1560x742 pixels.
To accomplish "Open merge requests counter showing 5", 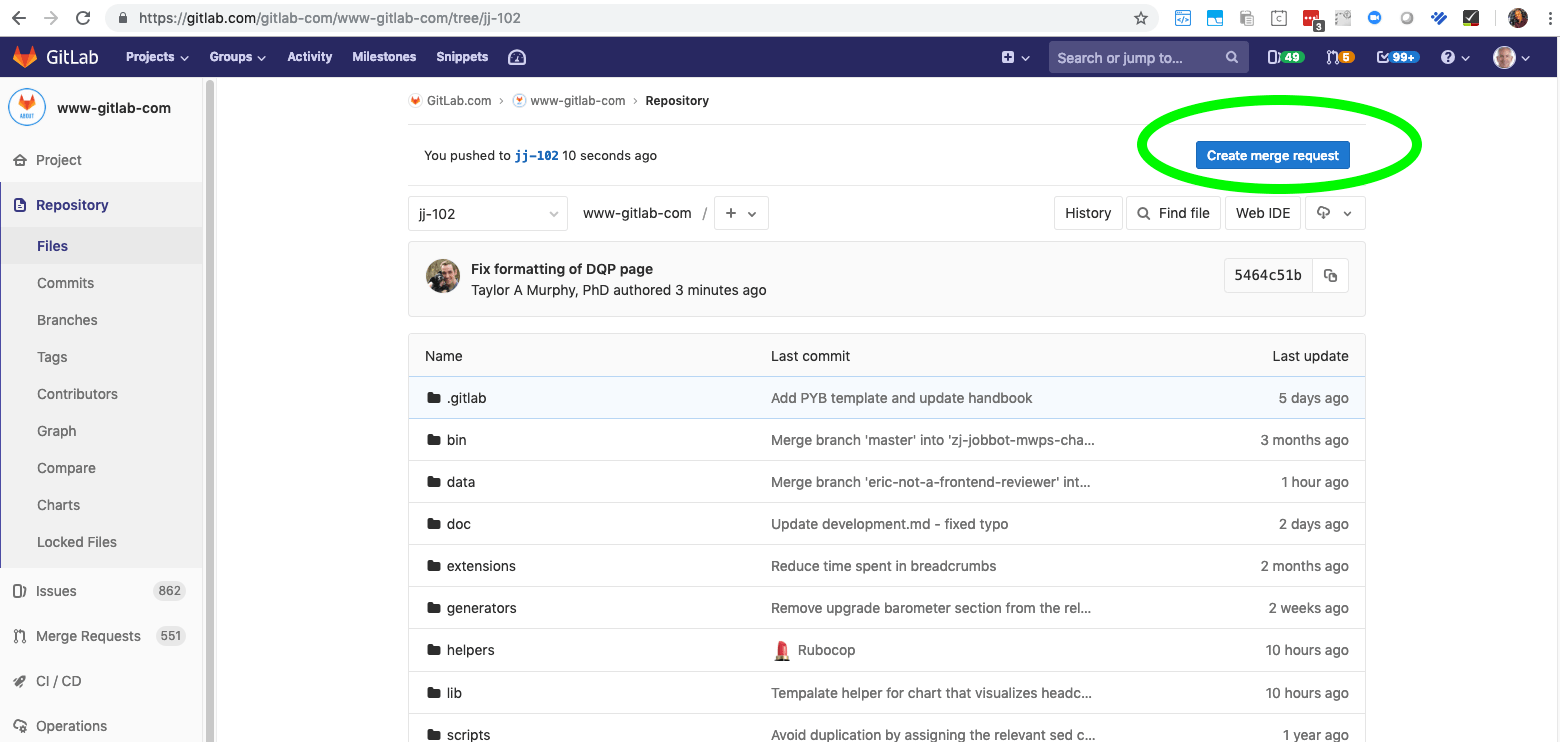I will click(1339, 57).
